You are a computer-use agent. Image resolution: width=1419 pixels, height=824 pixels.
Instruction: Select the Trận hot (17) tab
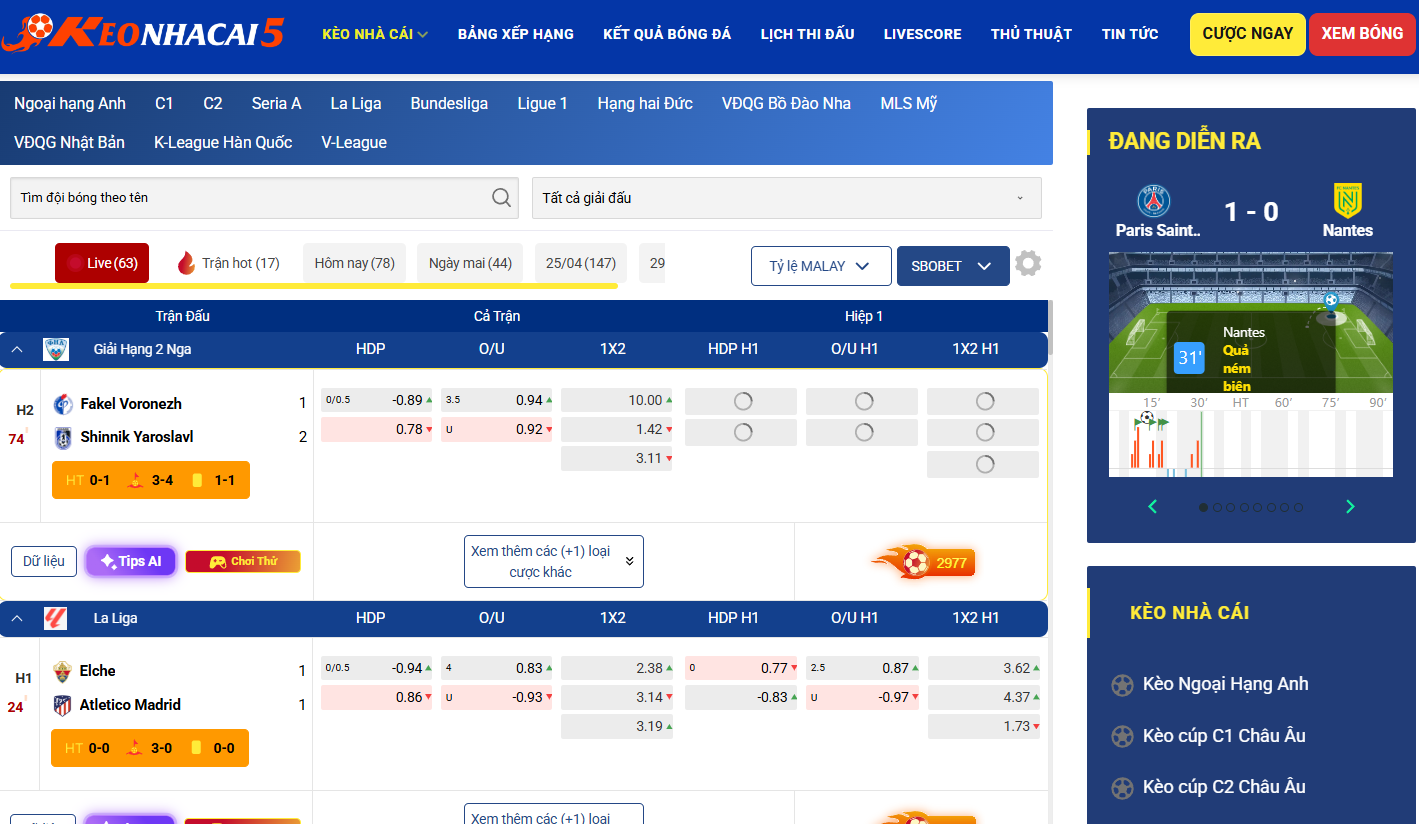tap(228, 263)
